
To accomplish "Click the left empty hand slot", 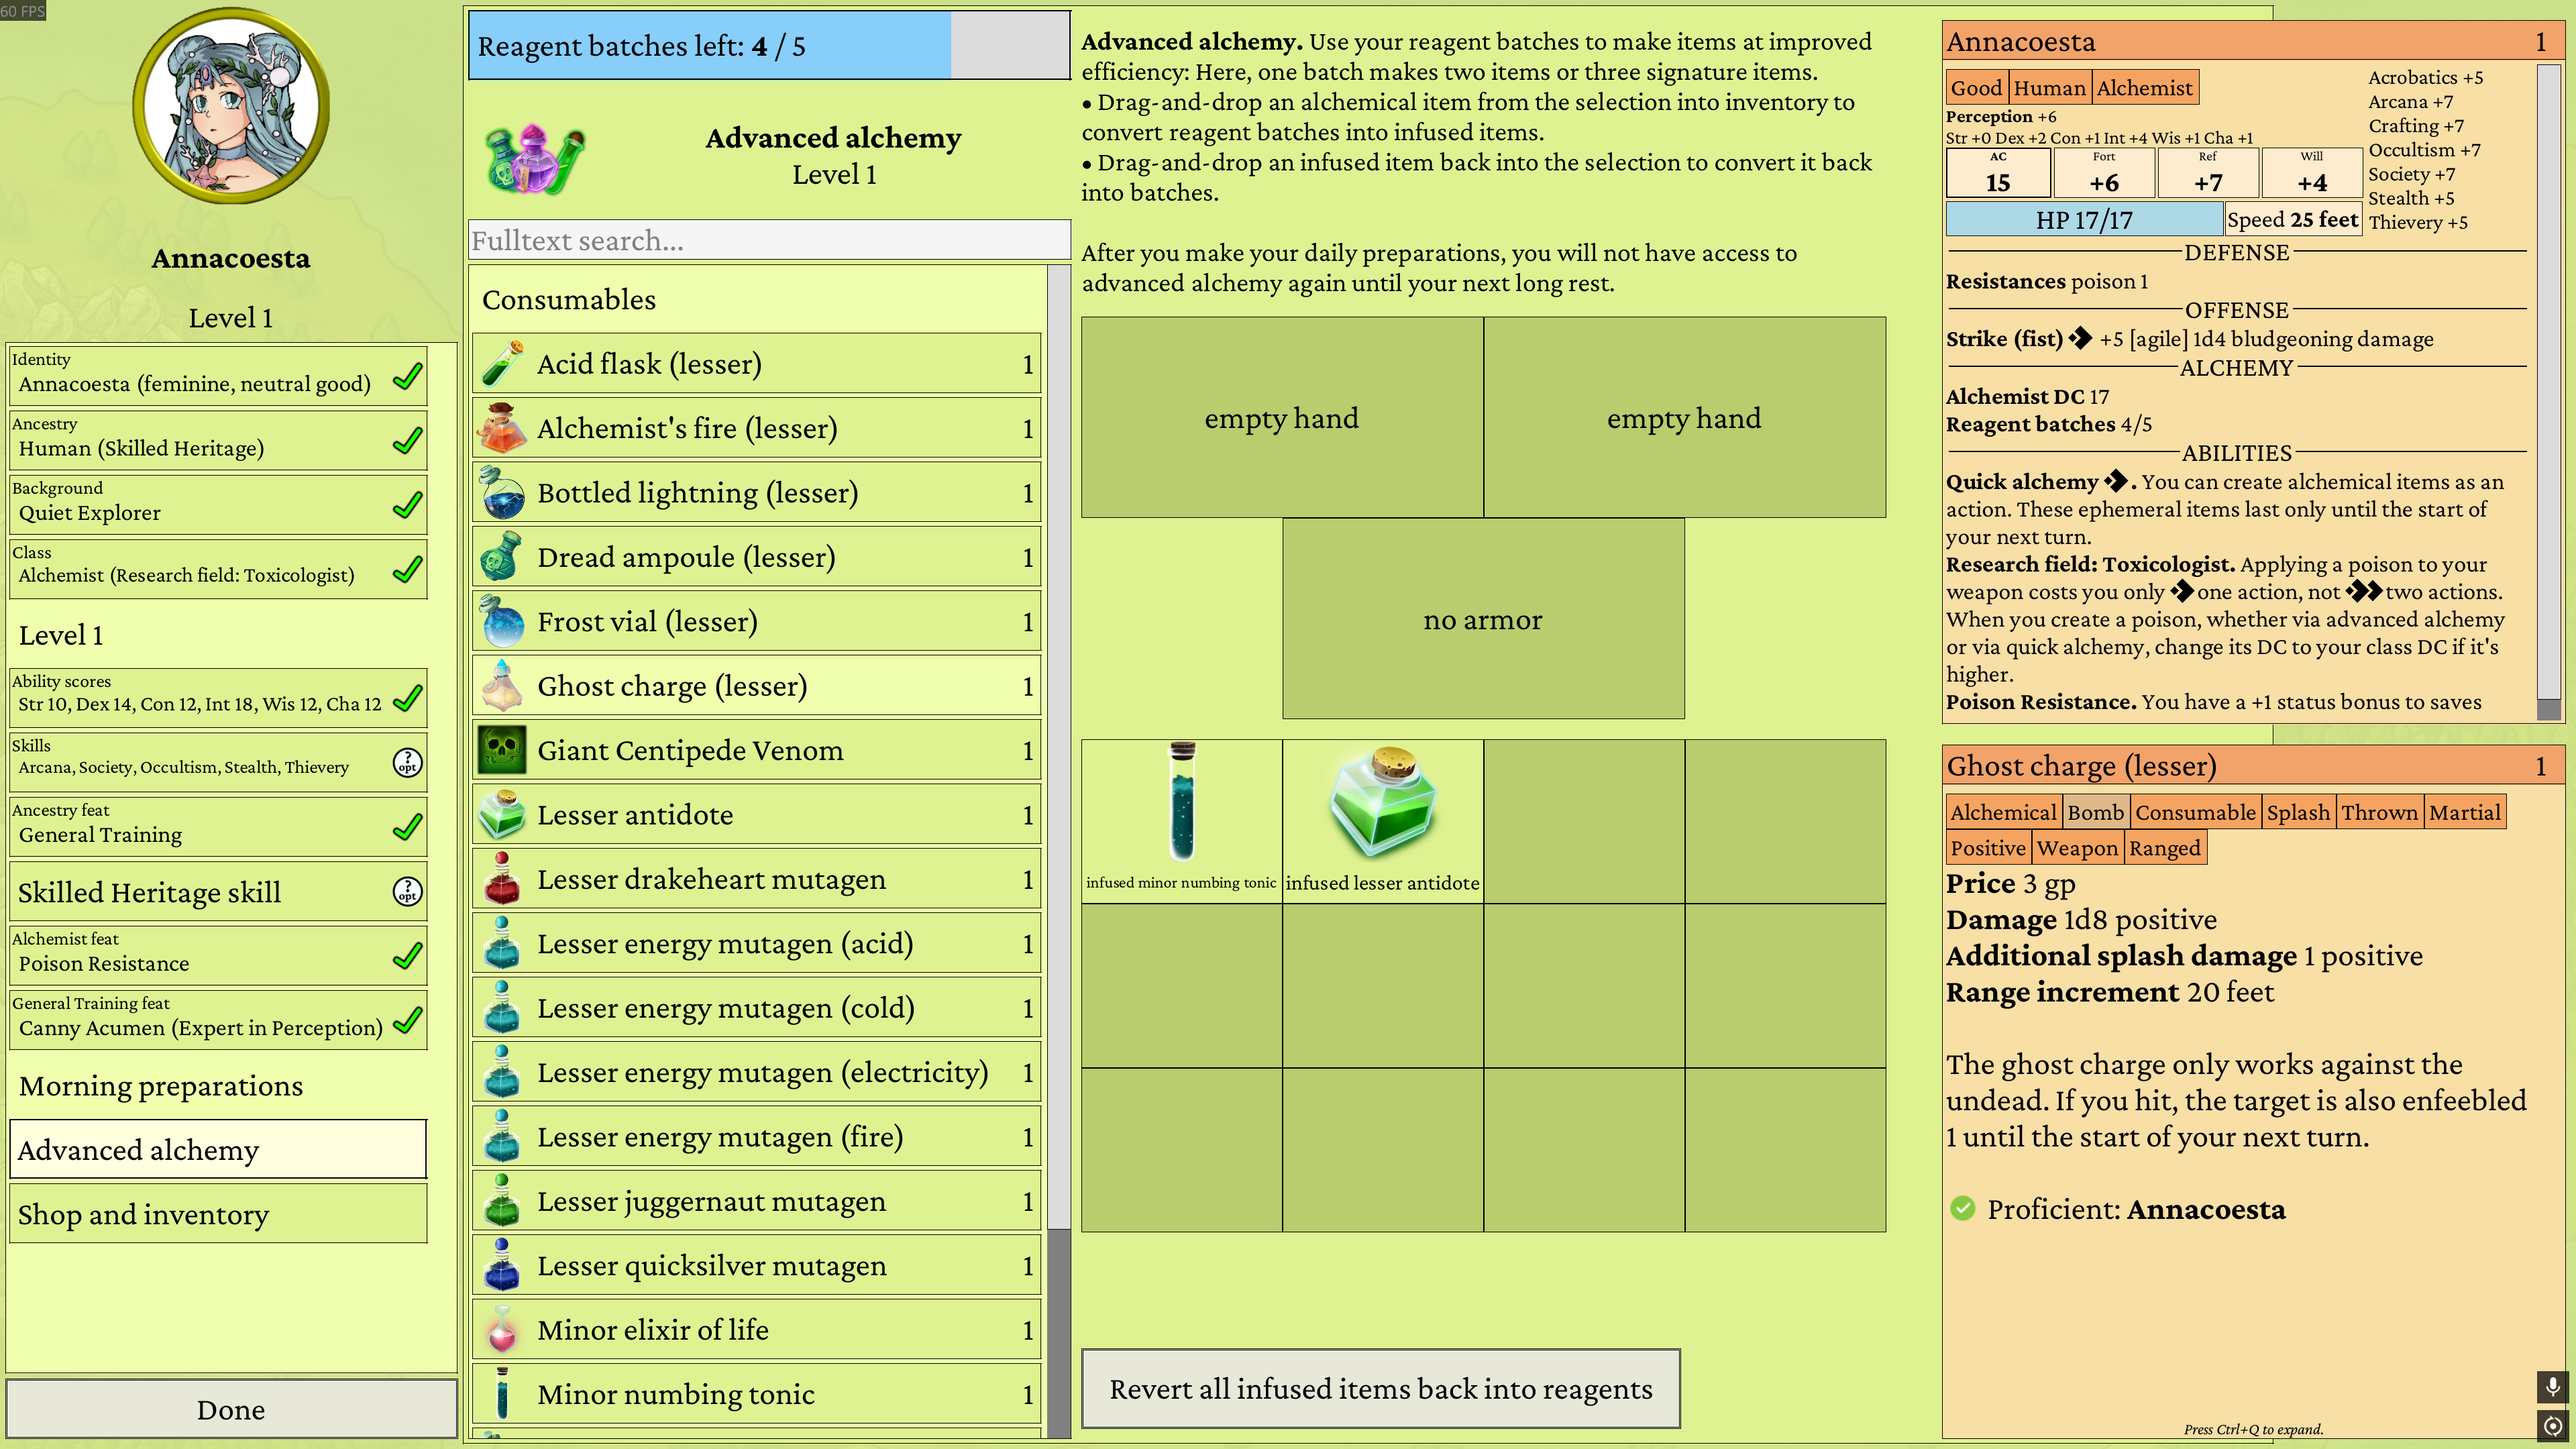I will (x=1282, y=418).
